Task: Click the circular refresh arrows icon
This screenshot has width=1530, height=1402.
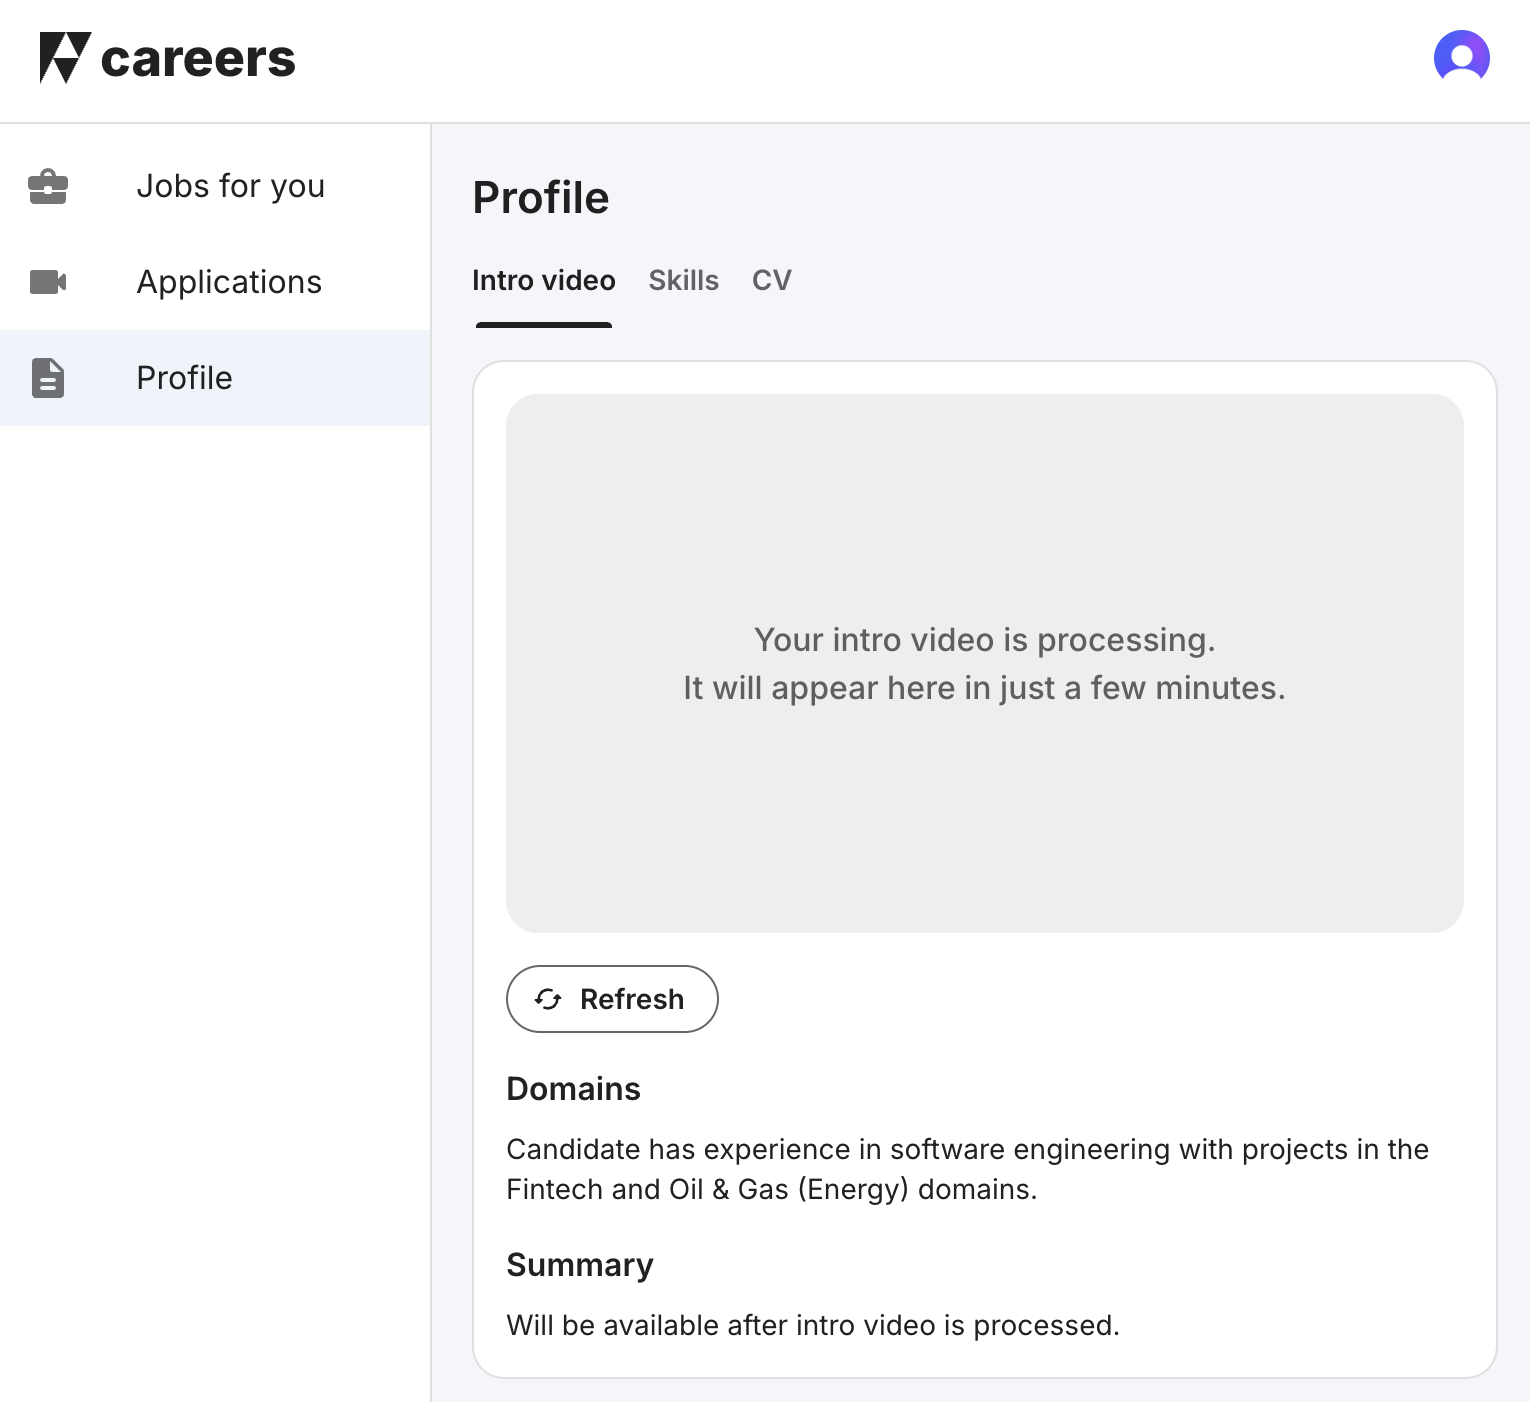Action: [x=549, y=999]
